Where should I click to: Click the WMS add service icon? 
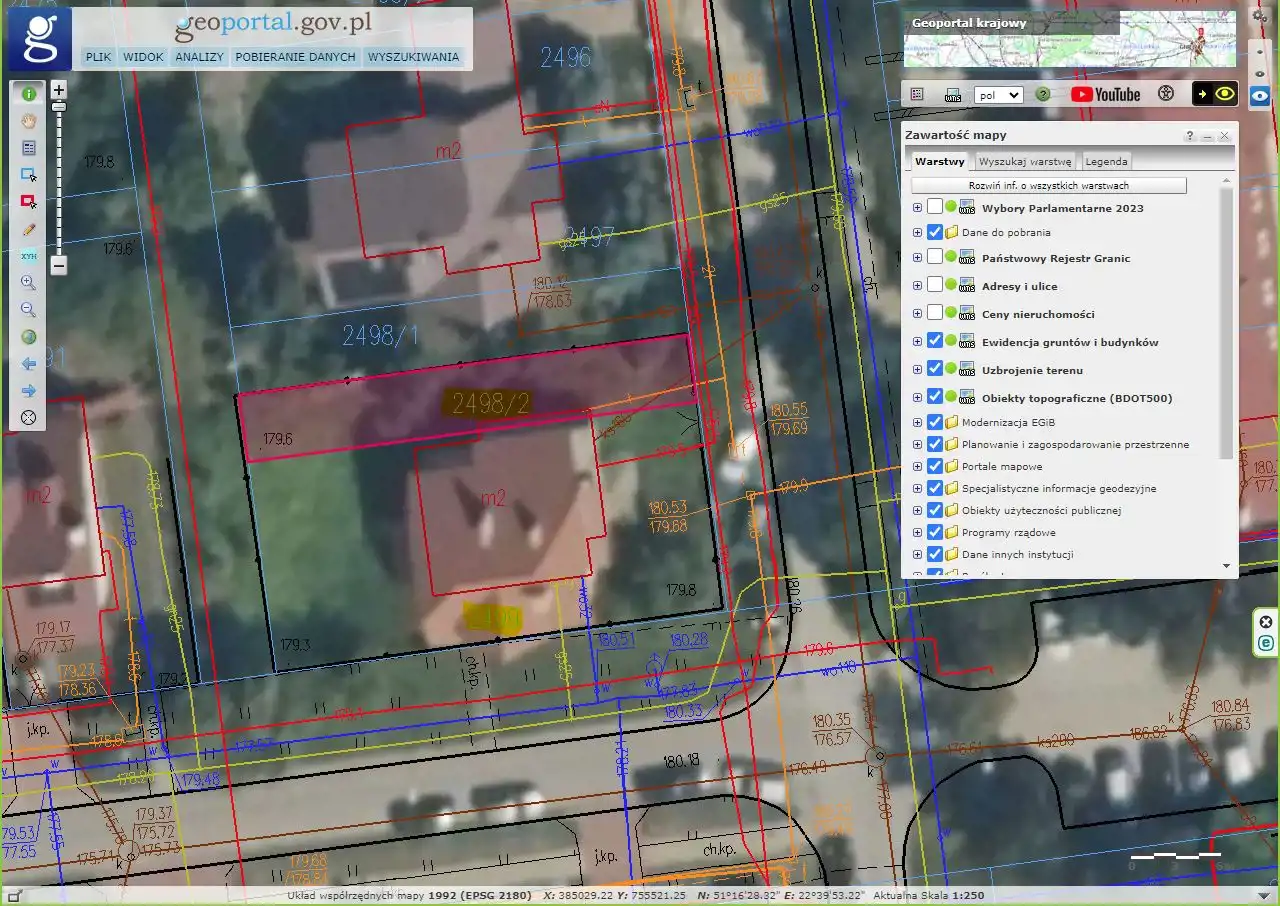pyautogui.click(x=953, y=94)
